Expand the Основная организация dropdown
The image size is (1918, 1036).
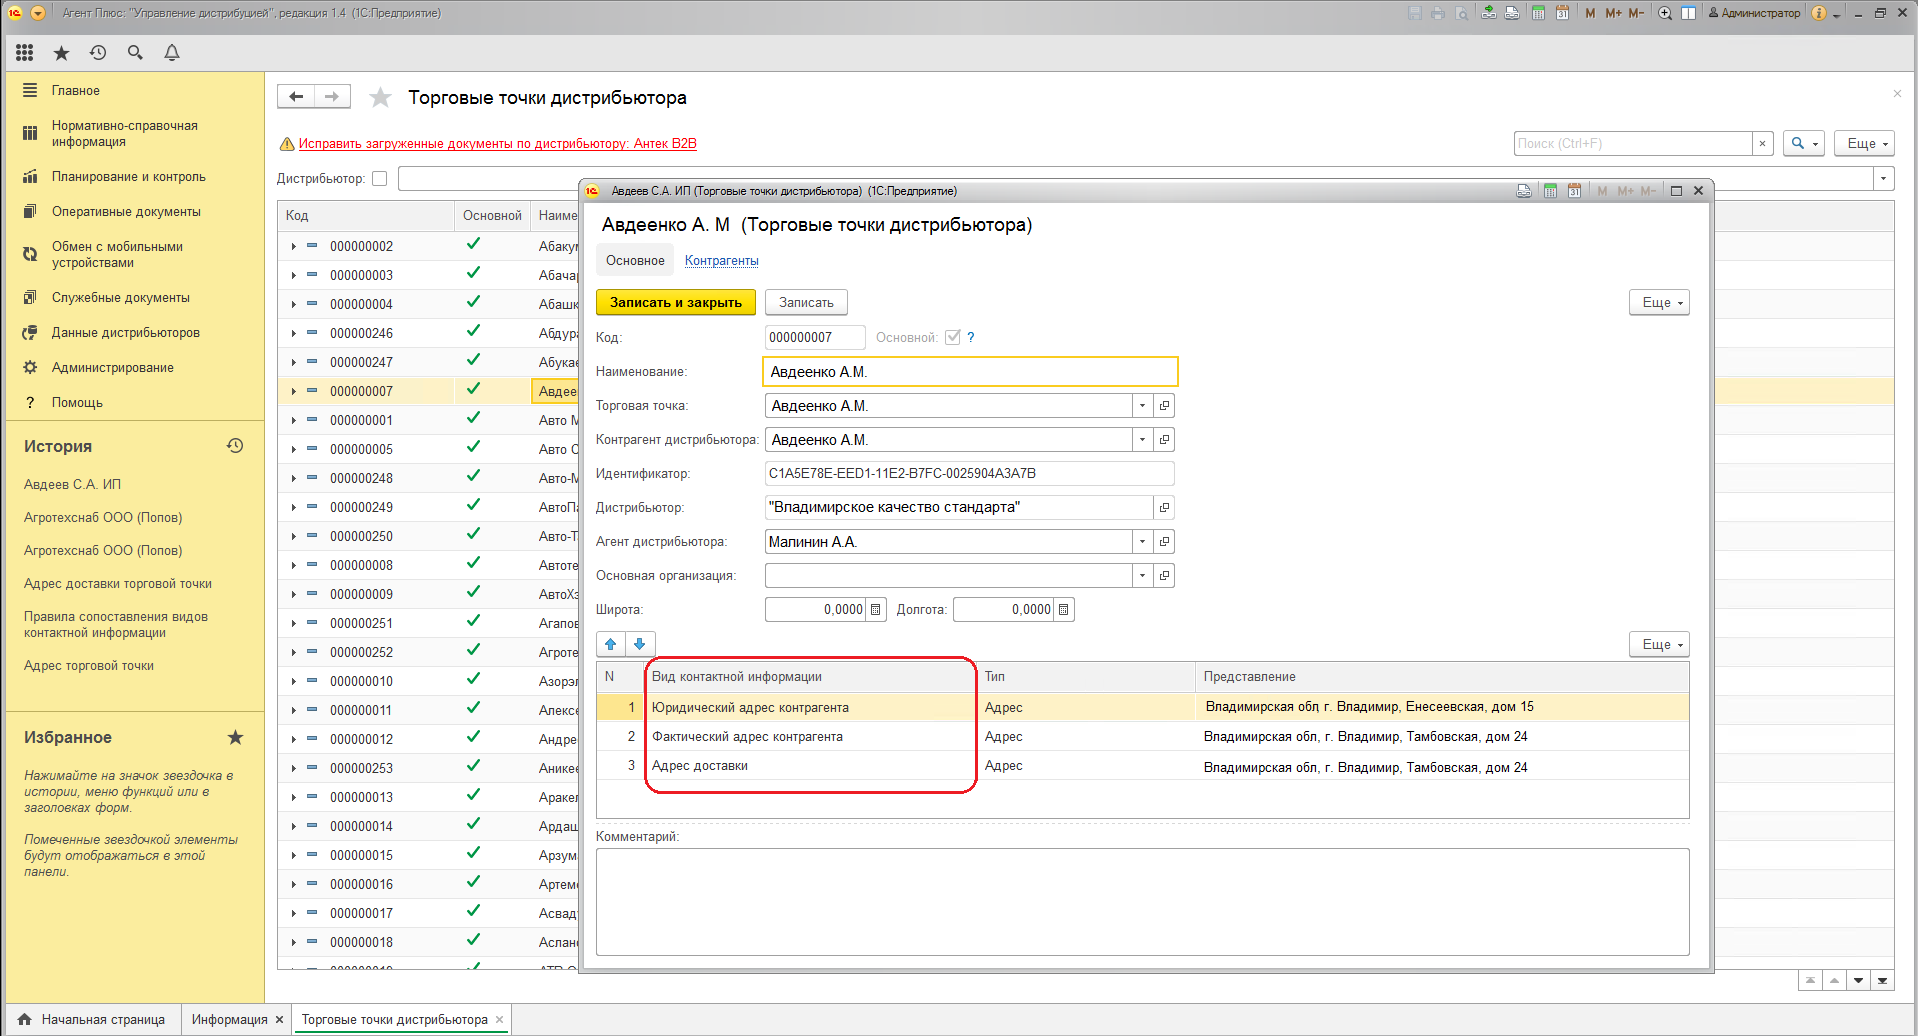[x=1143, y=576]
